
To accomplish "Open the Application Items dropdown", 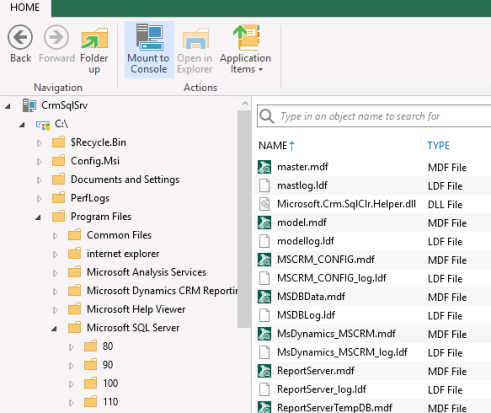I will (246, 49).
